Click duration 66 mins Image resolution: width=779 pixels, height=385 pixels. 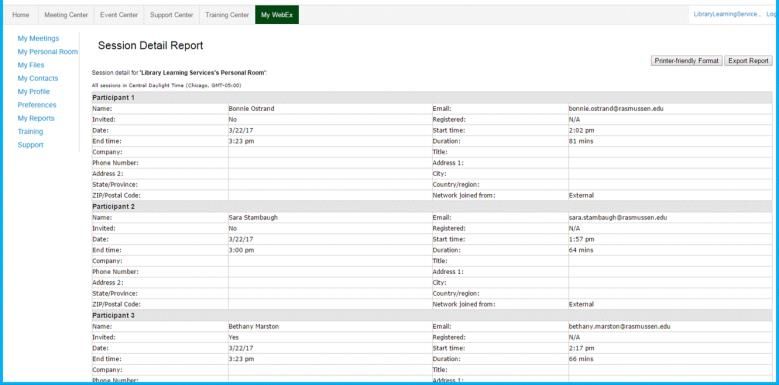(581, 359)
